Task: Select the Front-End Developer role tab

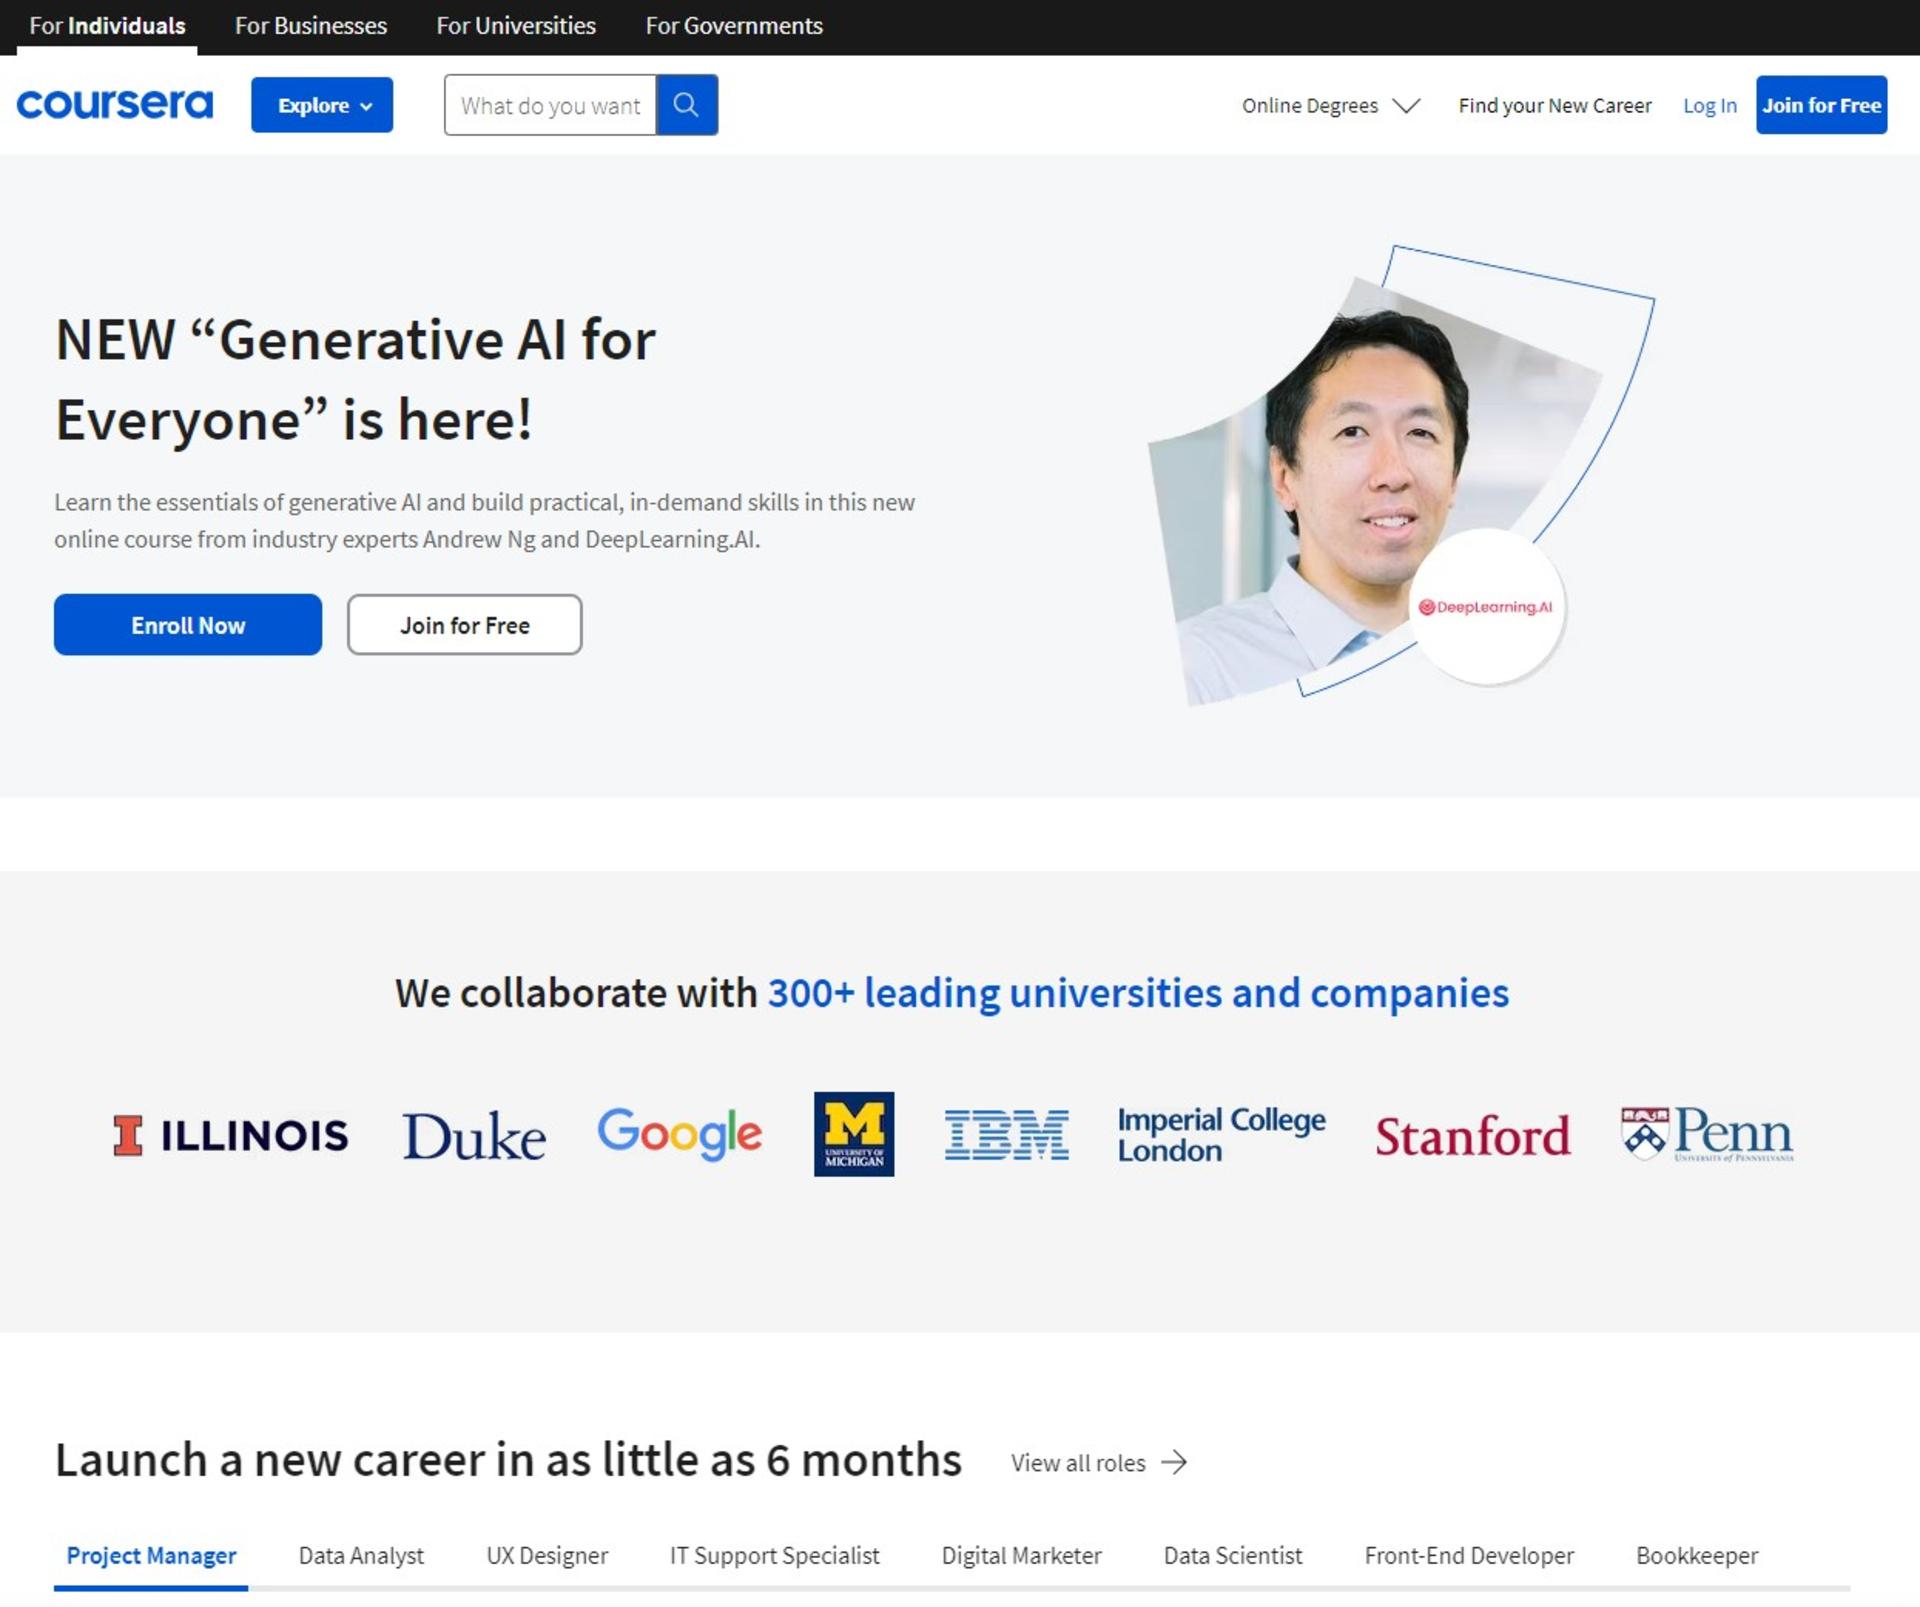Action: pos(1469,1556)
